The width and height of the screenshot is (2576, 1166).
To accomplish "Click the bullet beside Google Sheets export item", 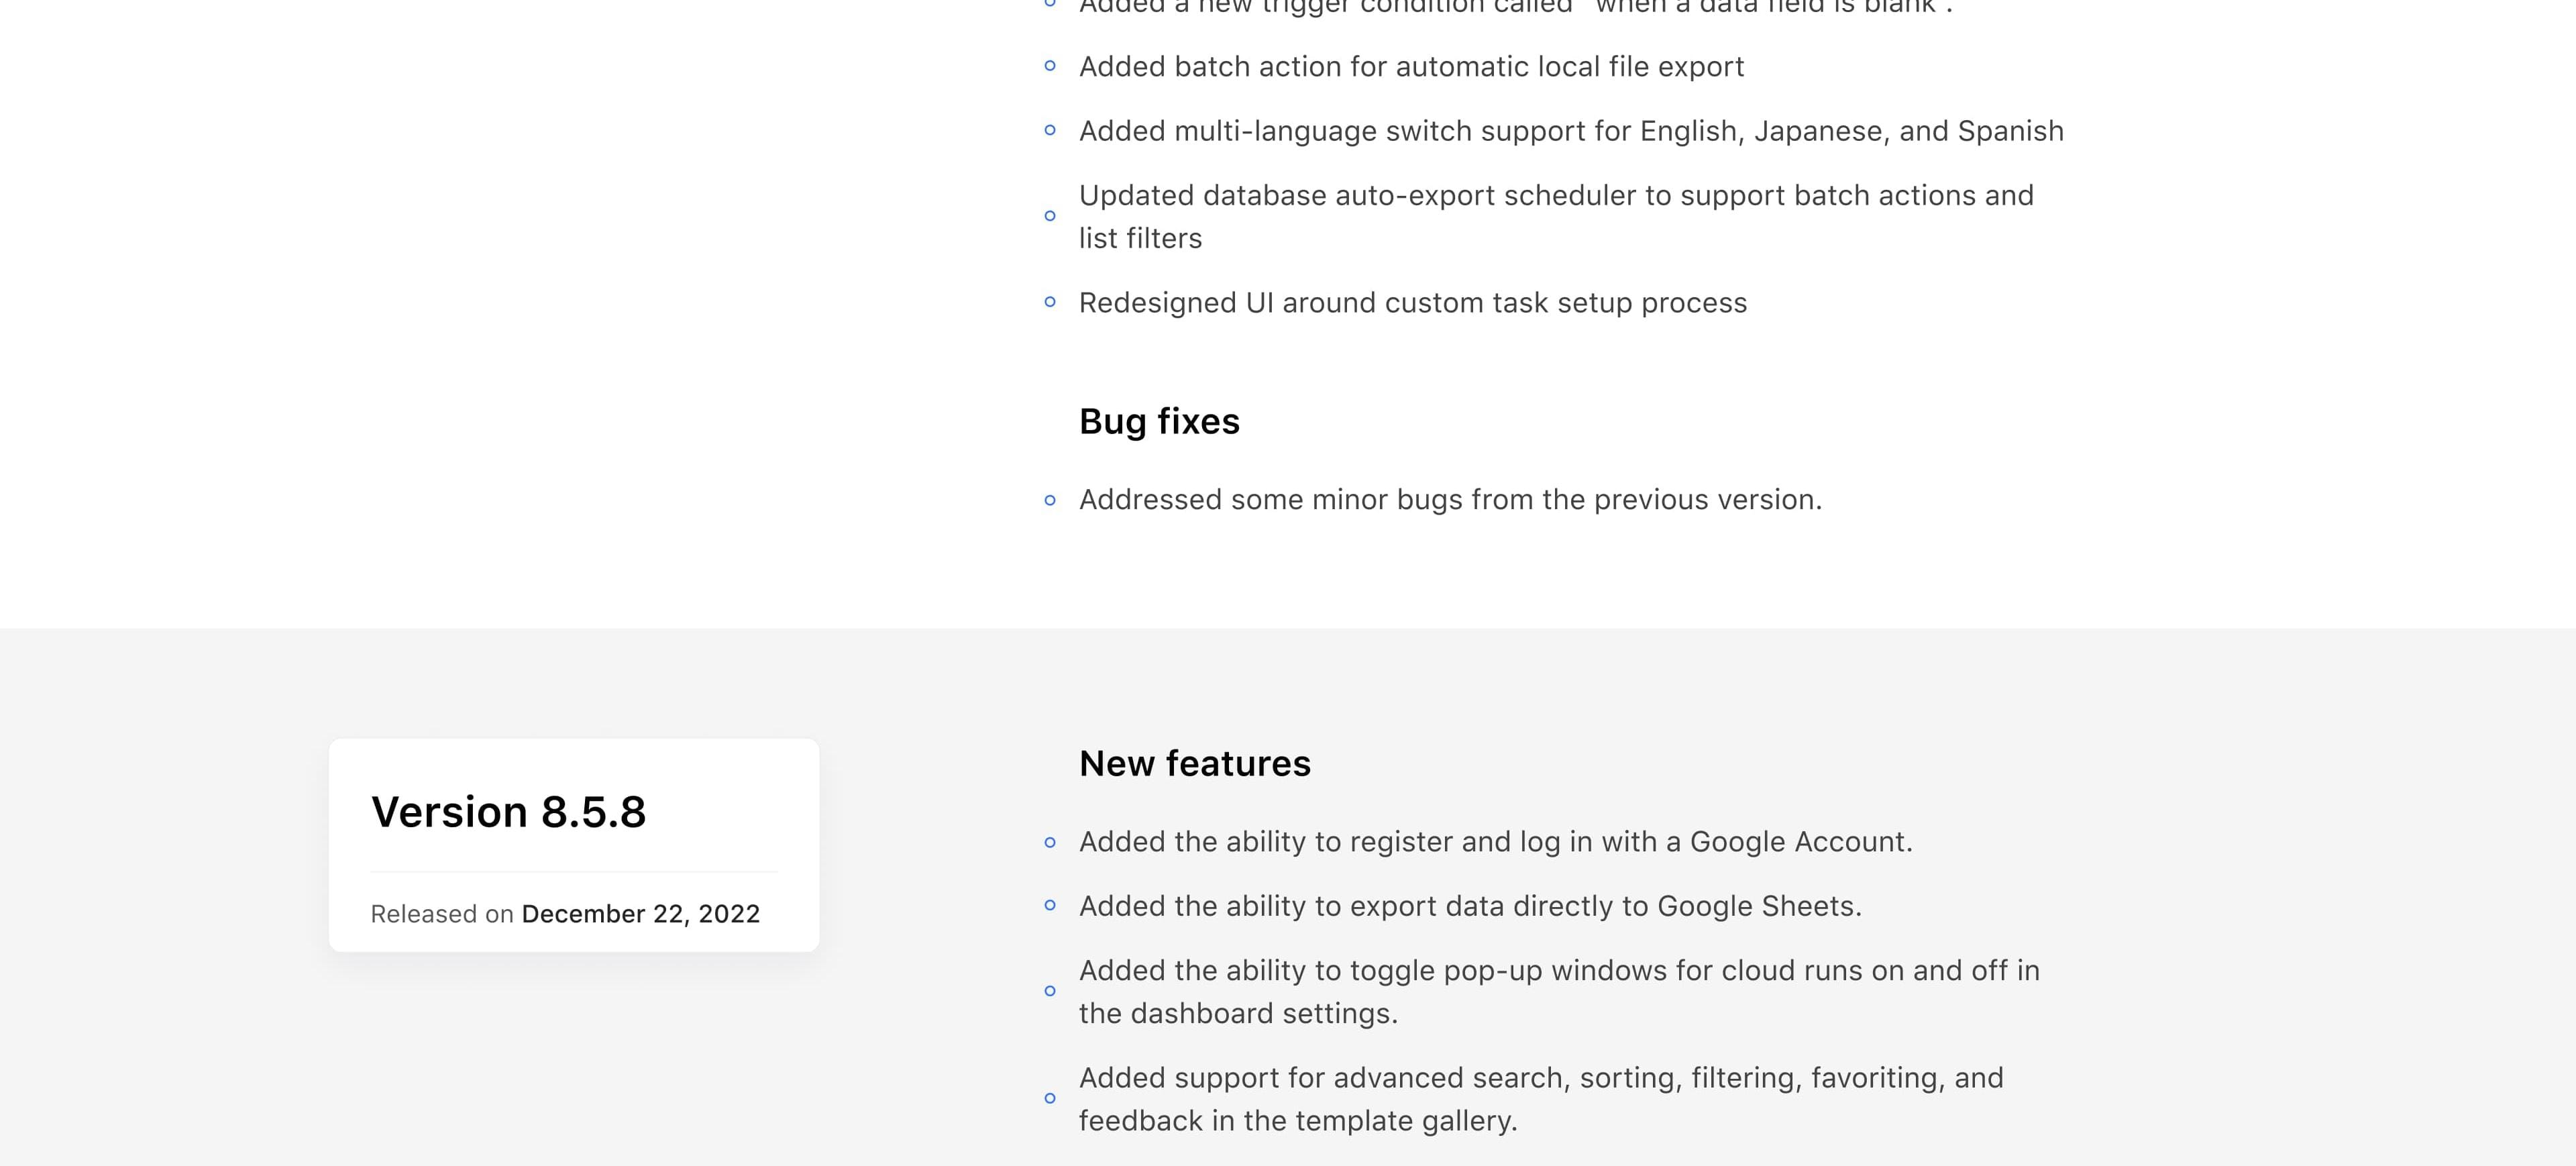I will pos(1050,905).
